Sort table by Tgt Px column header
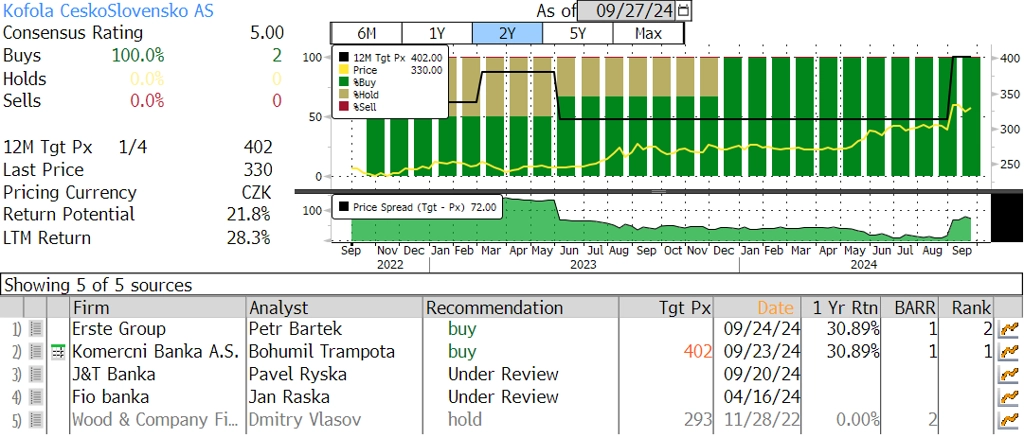The image size is (1024, 438). pyautogui.click(x=666, y=307)
